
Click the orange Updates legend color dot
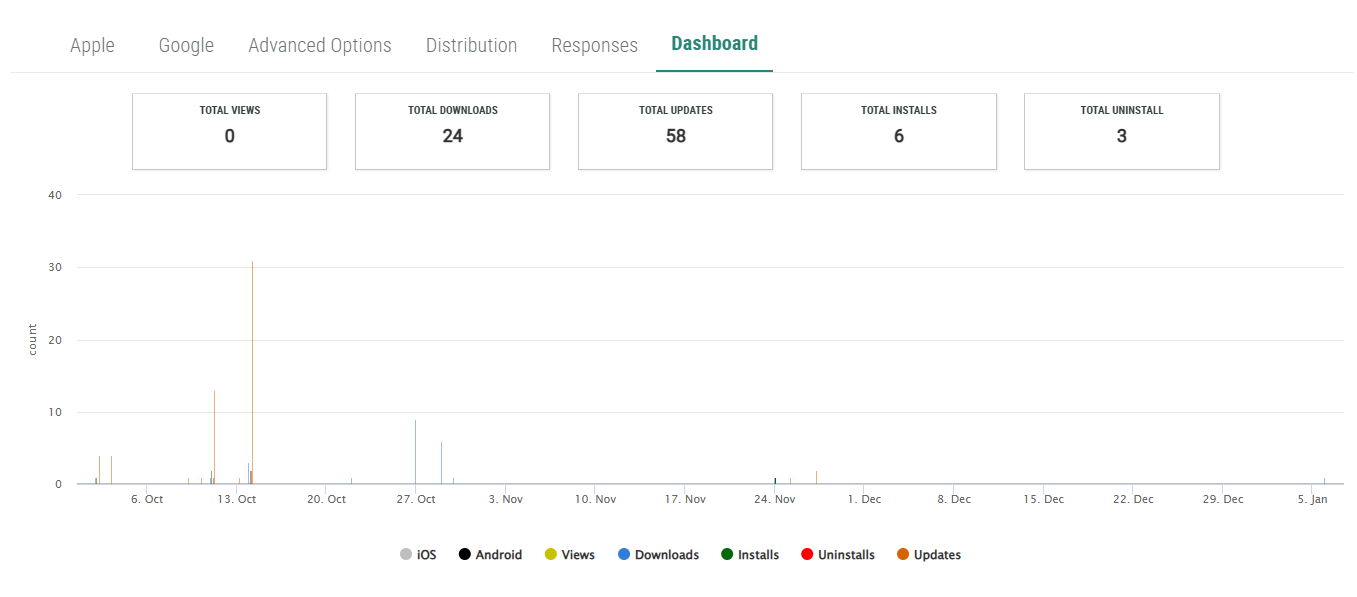[x=903, y=555]
